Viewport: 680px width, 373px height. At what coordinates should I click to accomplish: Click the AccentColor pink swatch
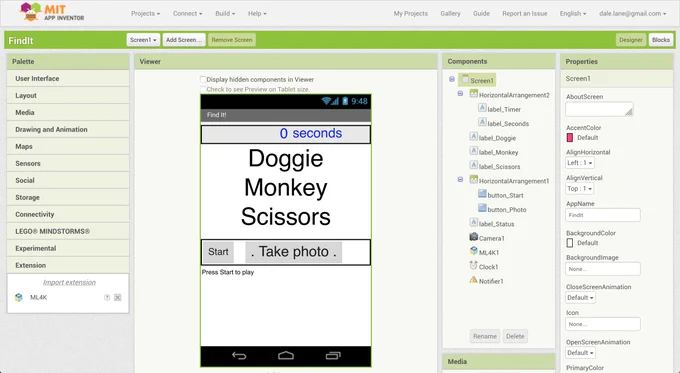click(570, 137)
